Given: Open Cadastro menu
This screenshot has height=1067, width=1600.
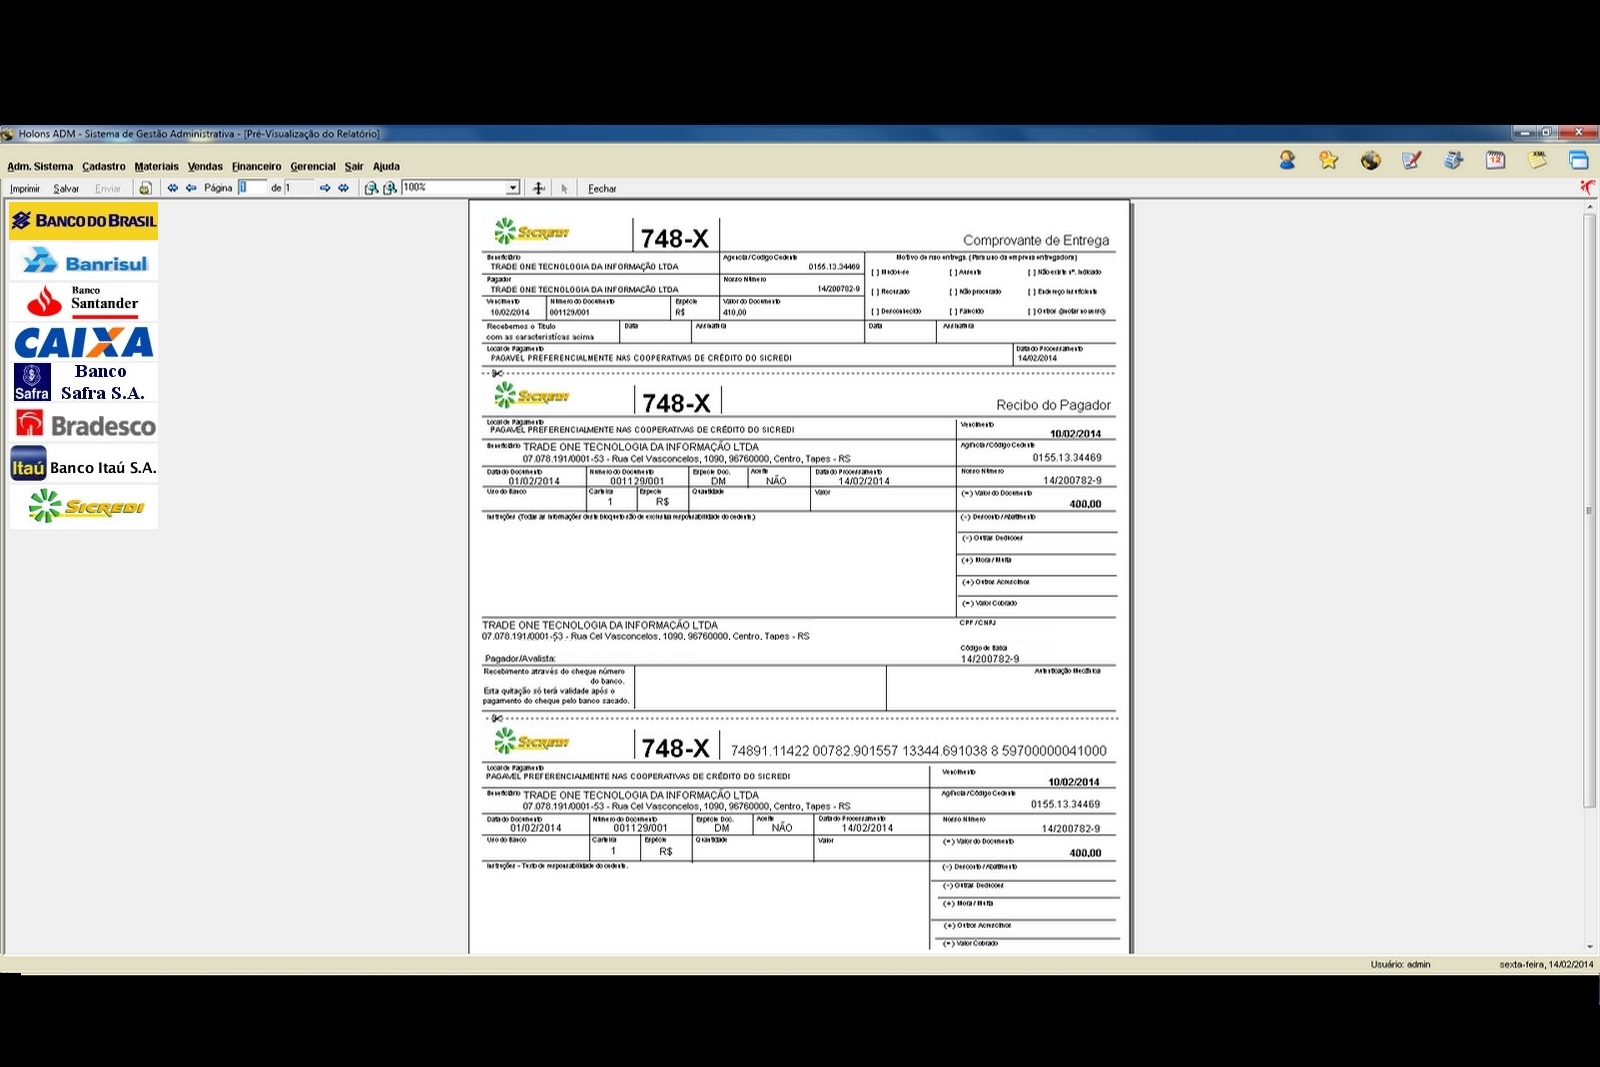Looking at the screenshot, I should tap(104, 167).
